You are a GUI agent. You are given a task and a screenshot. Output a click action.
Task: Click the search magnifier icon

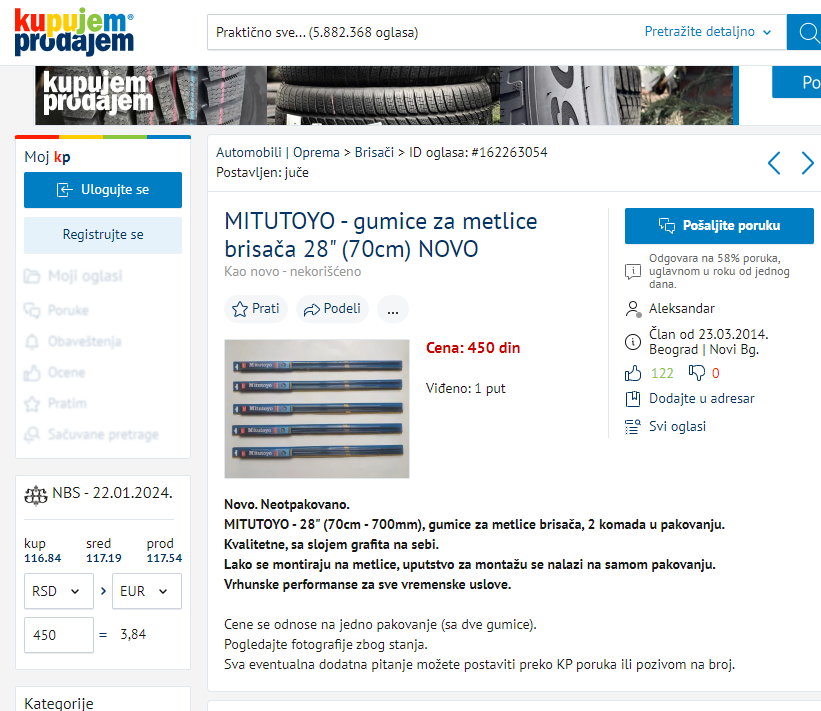coord(807,32)
